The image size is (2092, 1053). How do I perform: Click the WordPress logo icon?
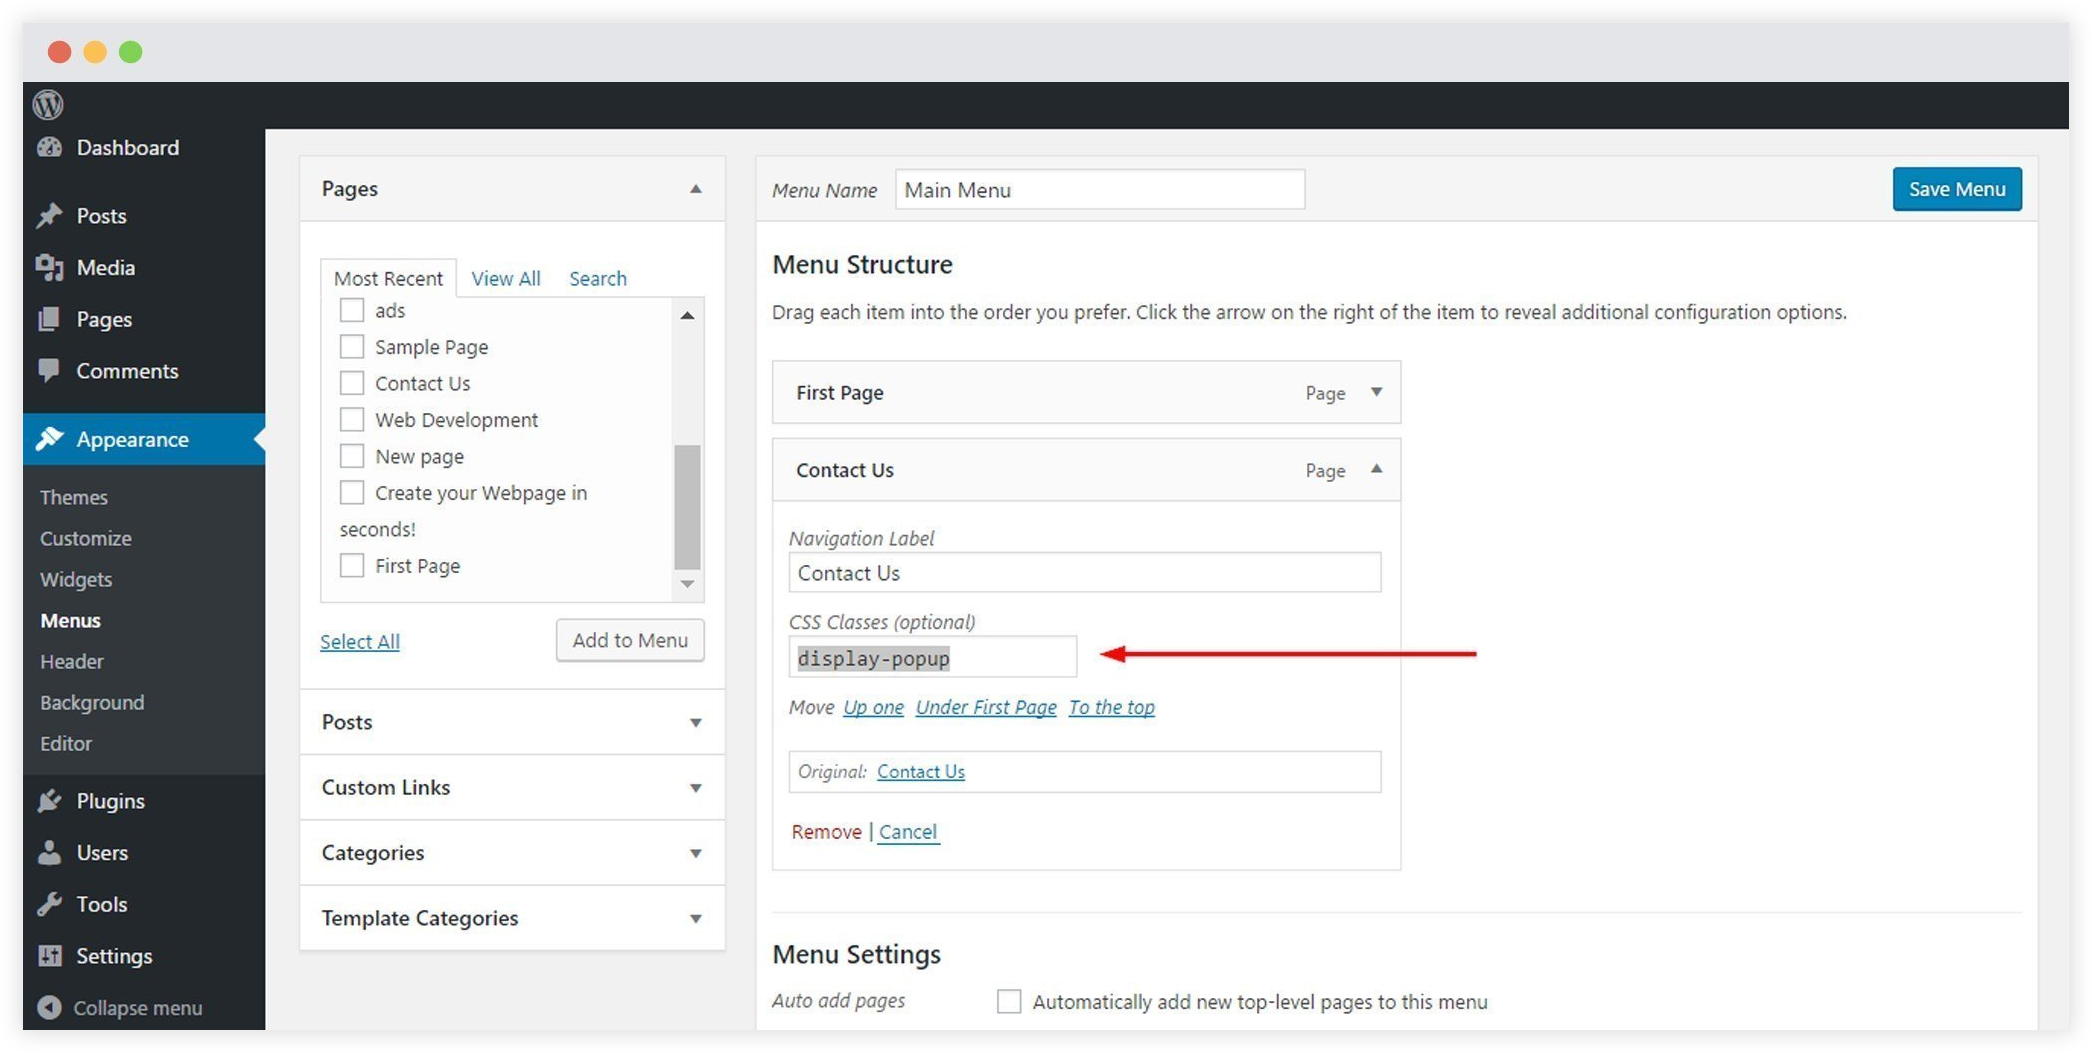click(x=48, y=104)
